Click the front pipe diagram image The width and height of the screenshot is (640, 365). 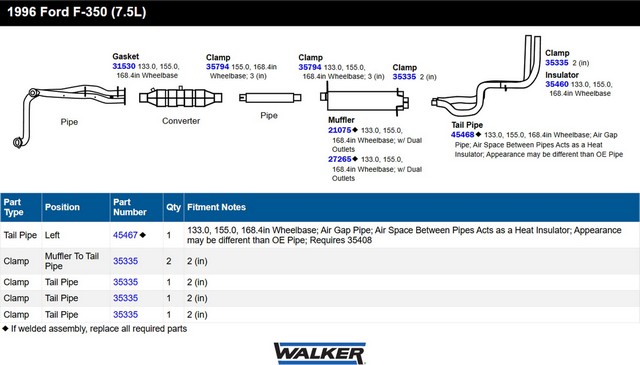pyautogui.click(x=69, y=116)
